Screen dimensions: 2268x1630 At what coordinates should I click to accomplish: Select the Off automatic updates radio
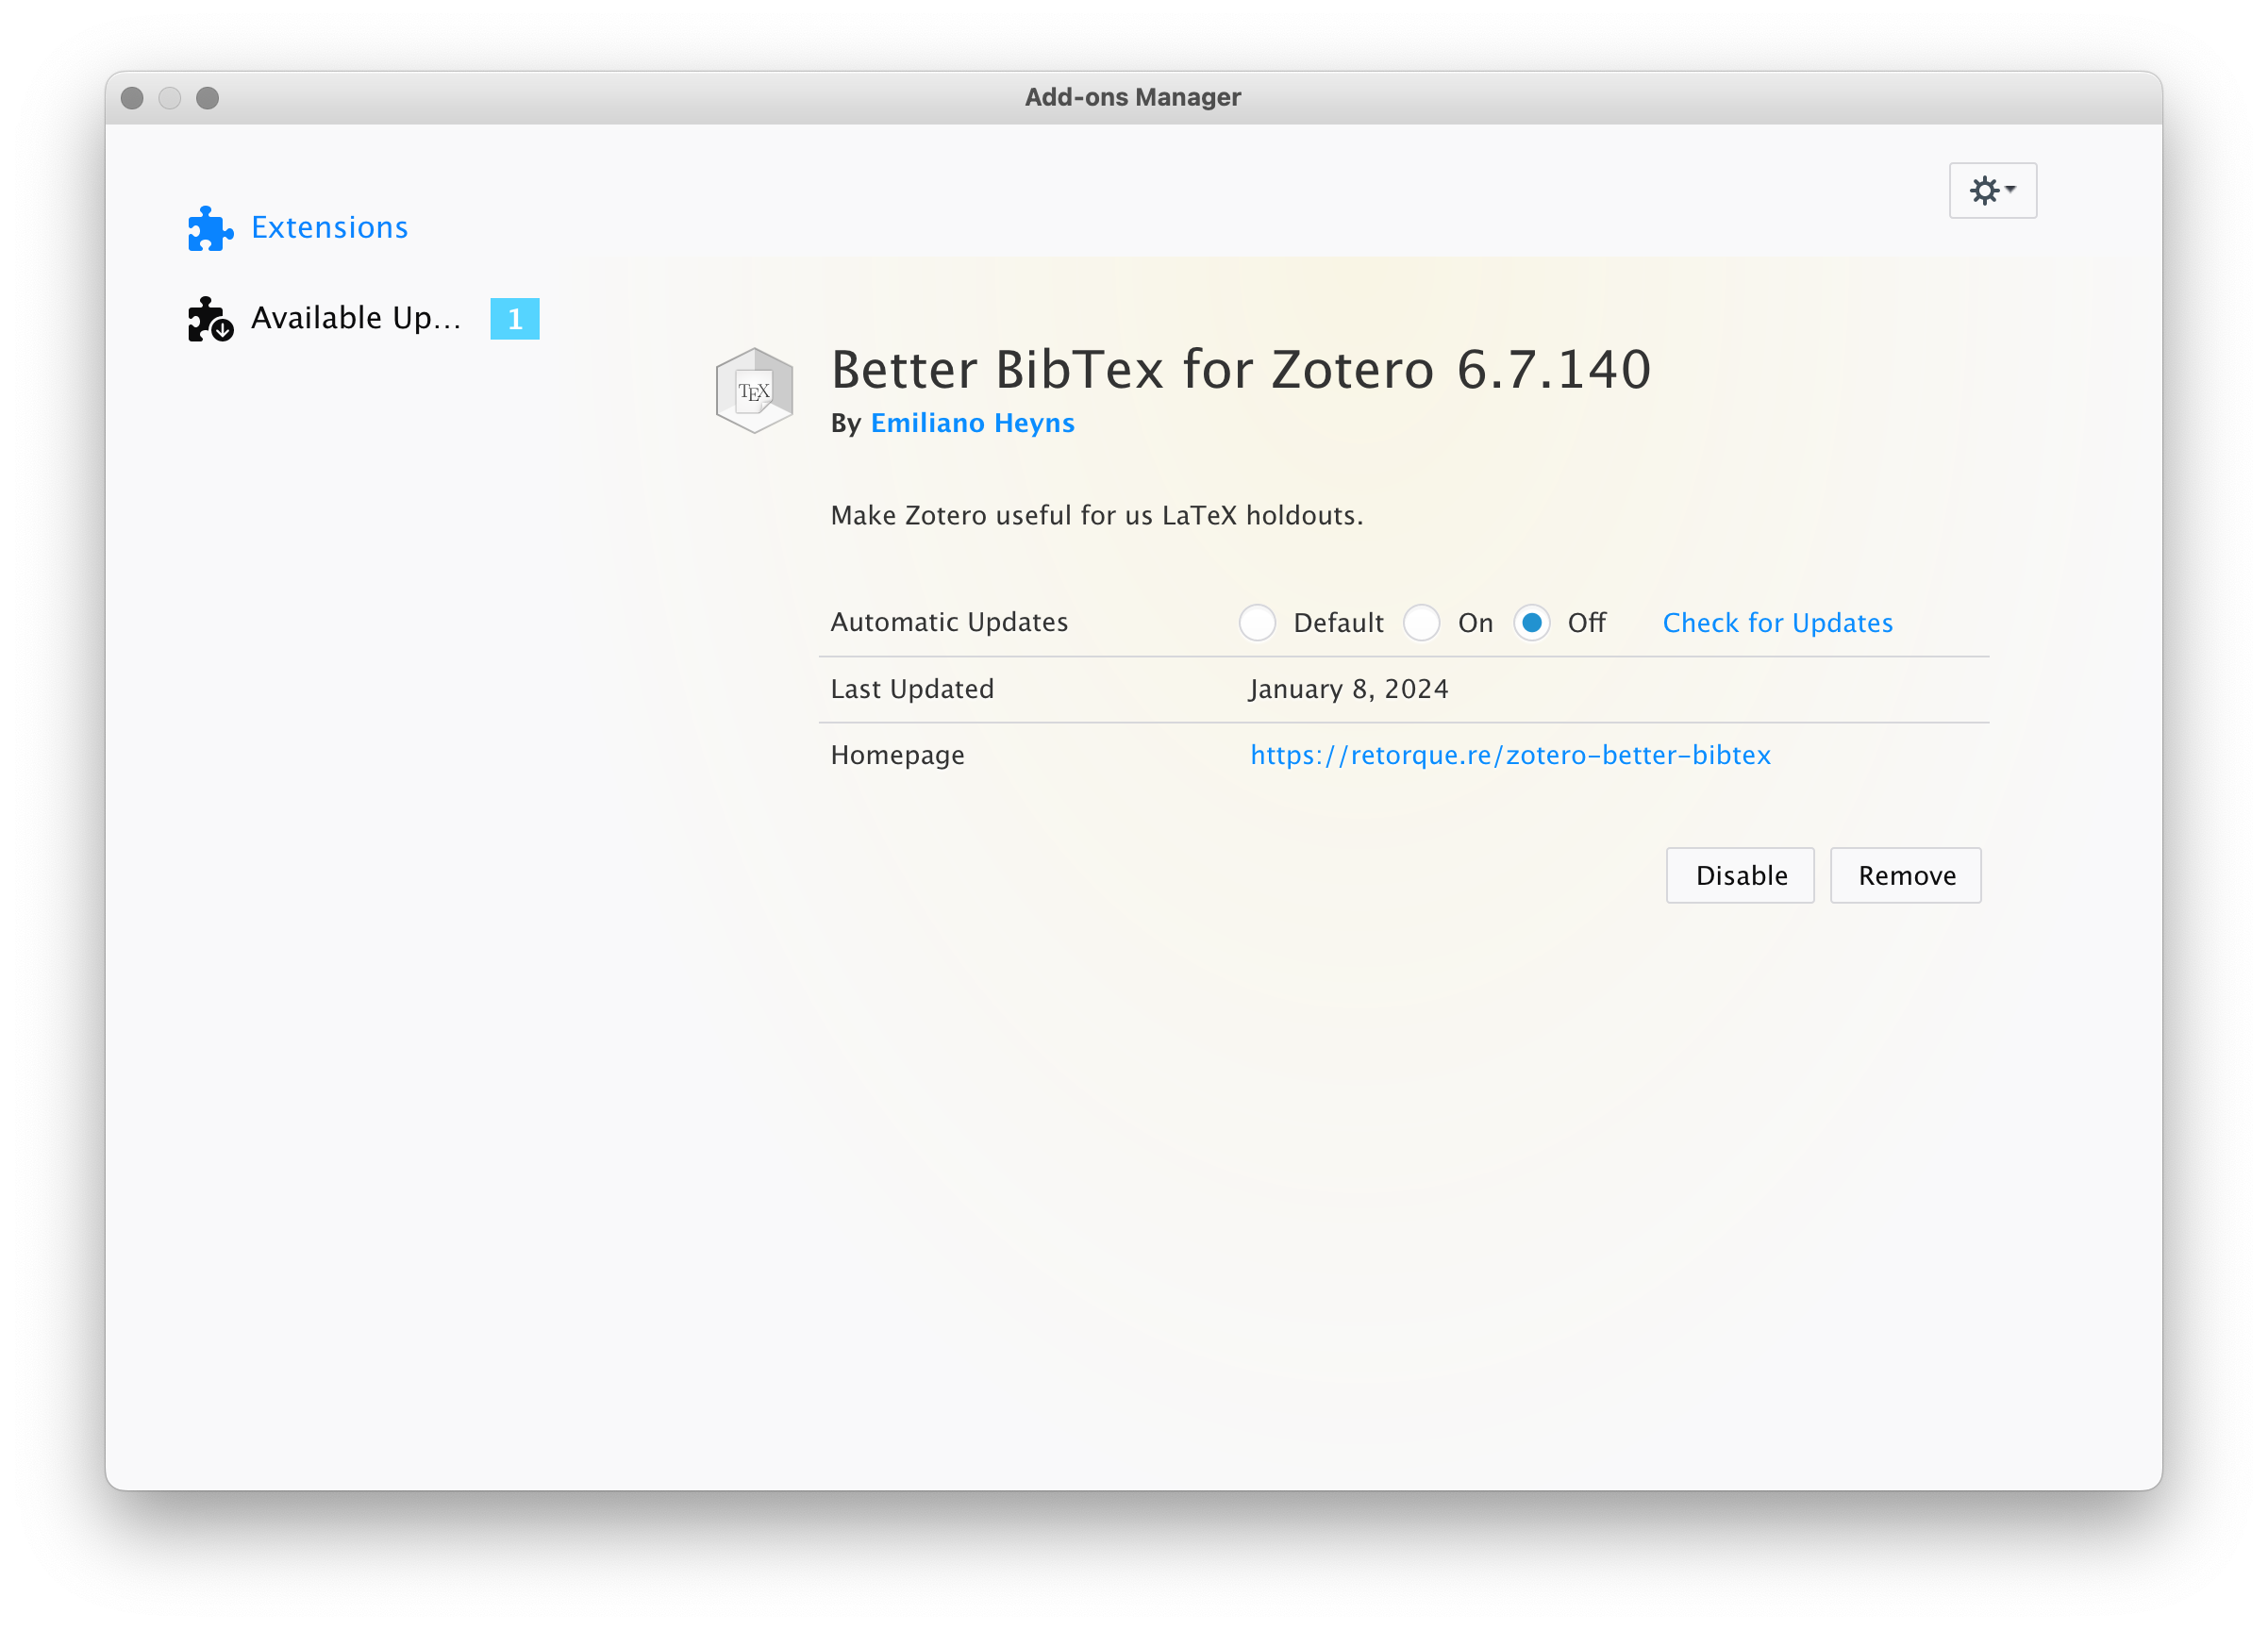point(1532,622)
